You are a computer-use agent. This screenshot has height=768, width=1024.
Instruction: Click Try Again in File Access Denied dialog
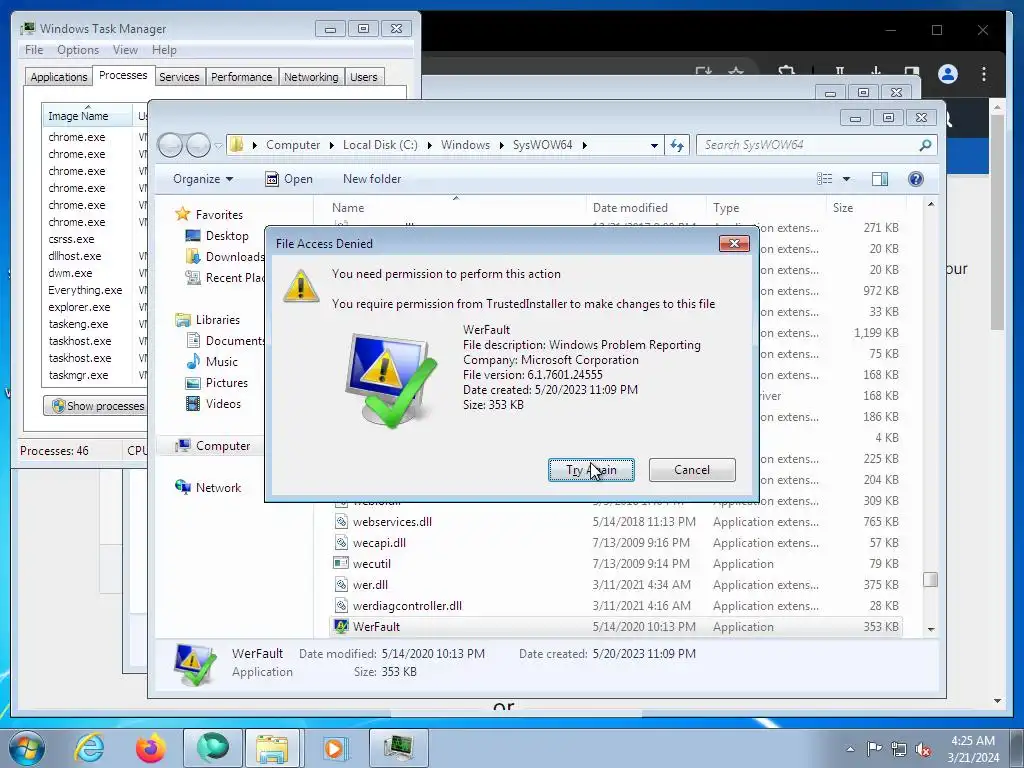click(x=591, y=470)
